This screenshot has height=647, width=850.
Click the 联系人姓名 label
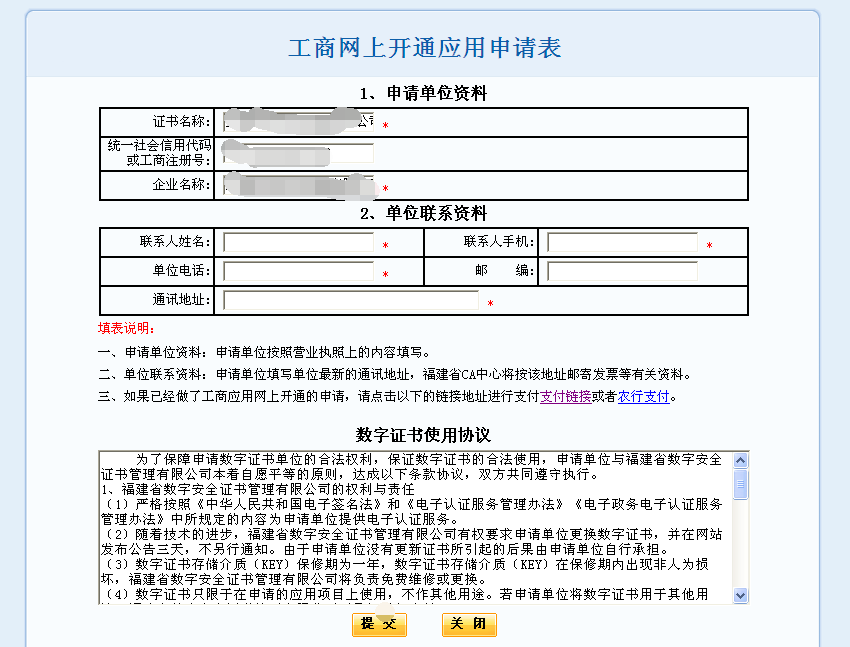(175, 242)
